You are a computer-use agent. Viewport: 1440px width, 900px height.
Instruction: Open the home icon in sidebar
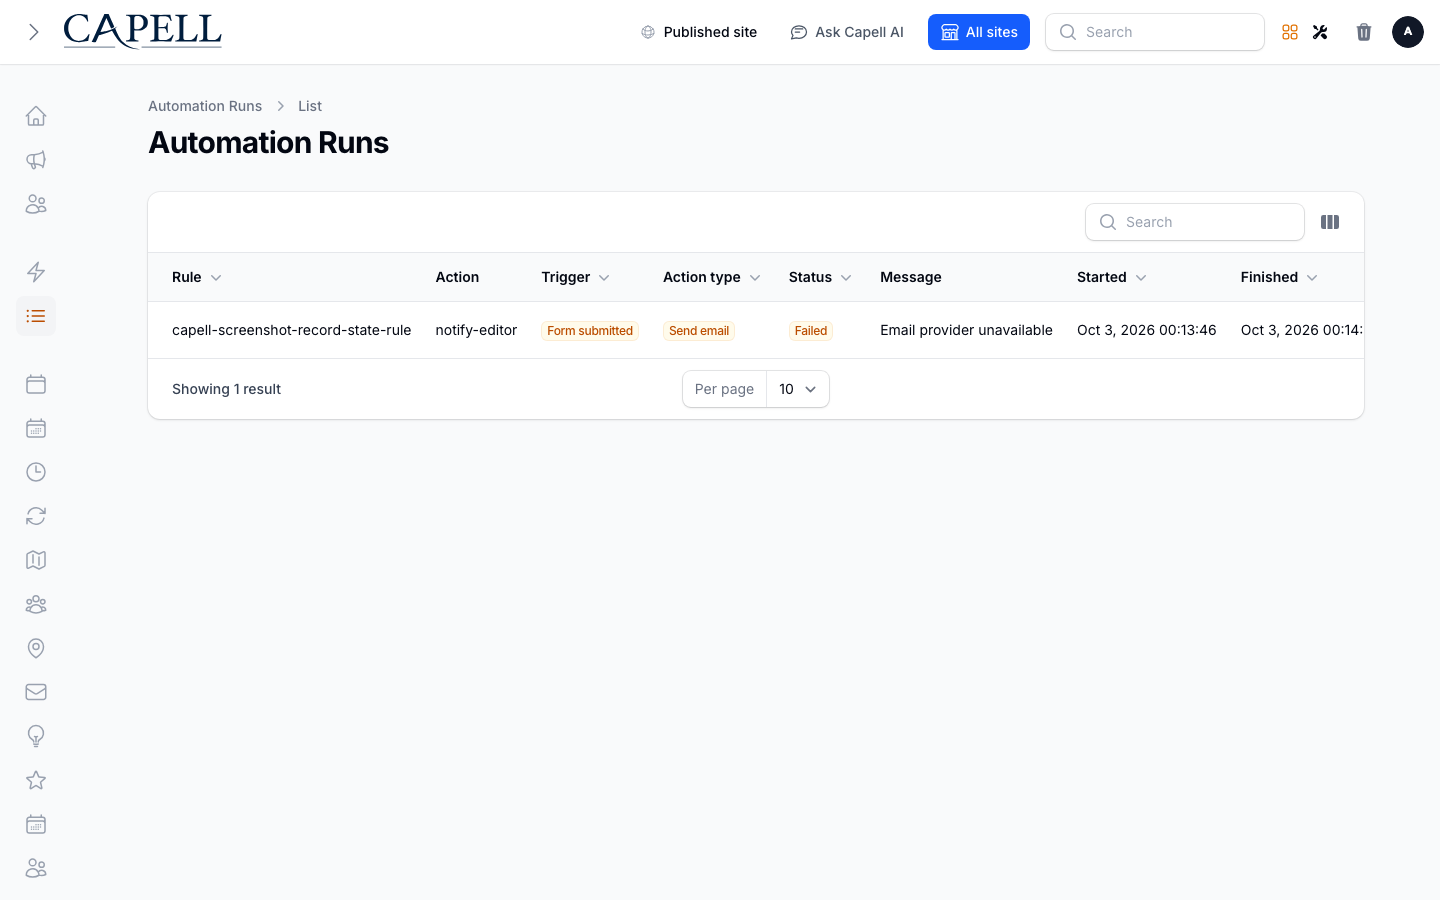click(x=36, y=116)
